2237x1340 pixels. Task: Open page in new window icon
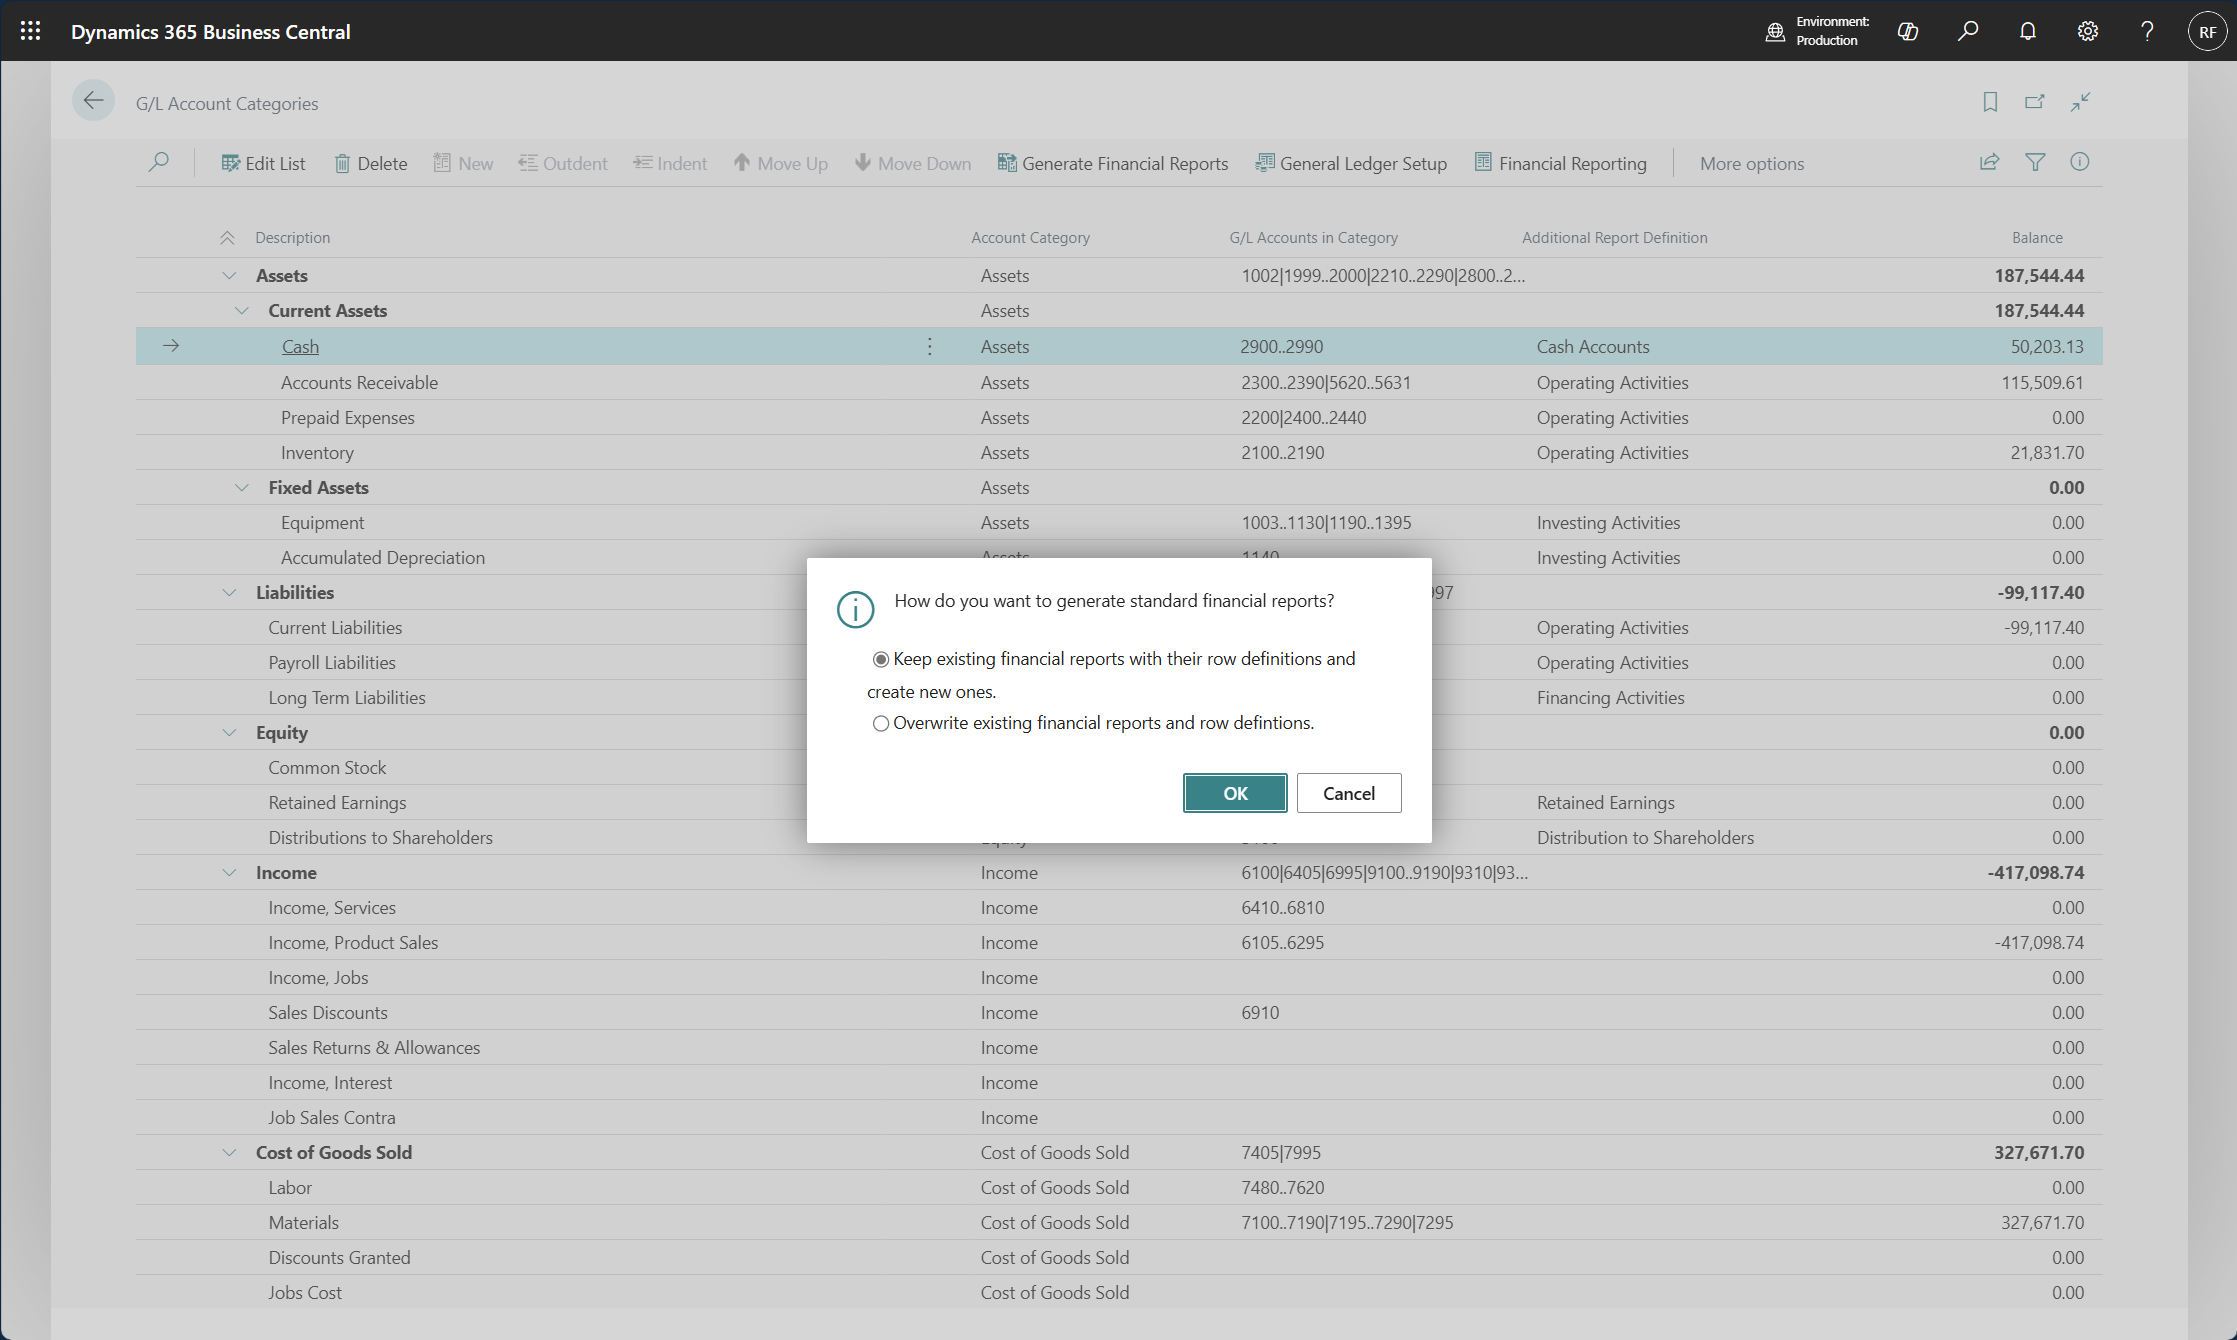2035,102
